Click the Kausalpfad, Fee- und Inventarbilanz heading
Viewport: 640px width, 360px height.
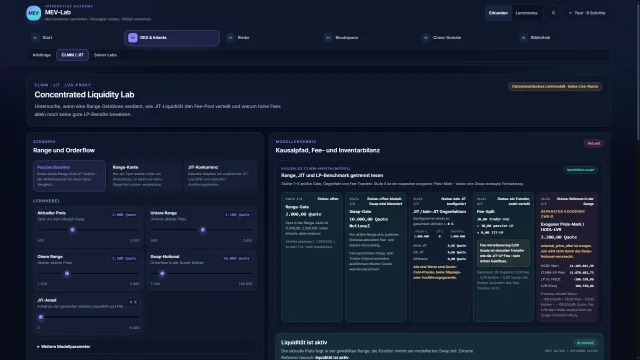328,150
